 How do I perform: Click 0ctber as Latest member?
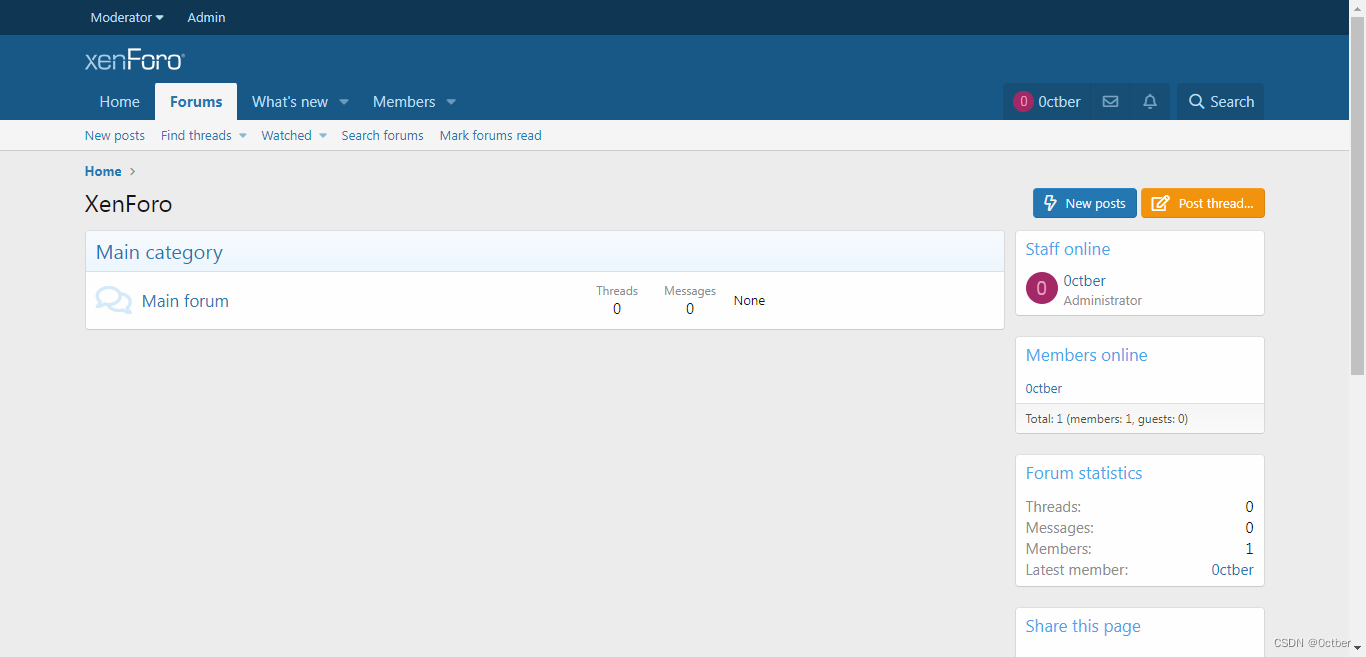pos(1232,570)
